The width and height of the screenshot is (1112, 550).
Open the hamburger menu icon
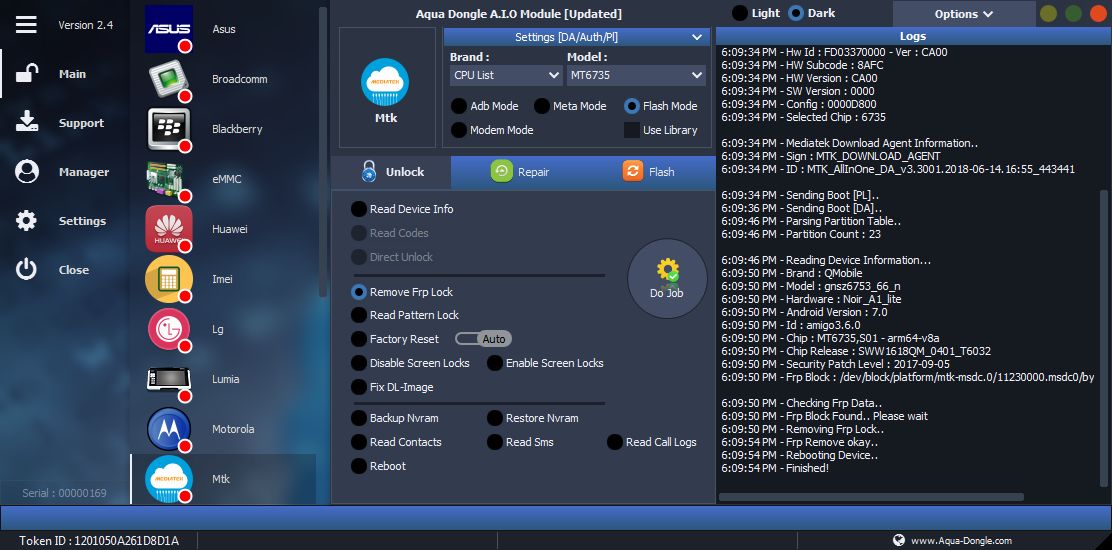26,25
